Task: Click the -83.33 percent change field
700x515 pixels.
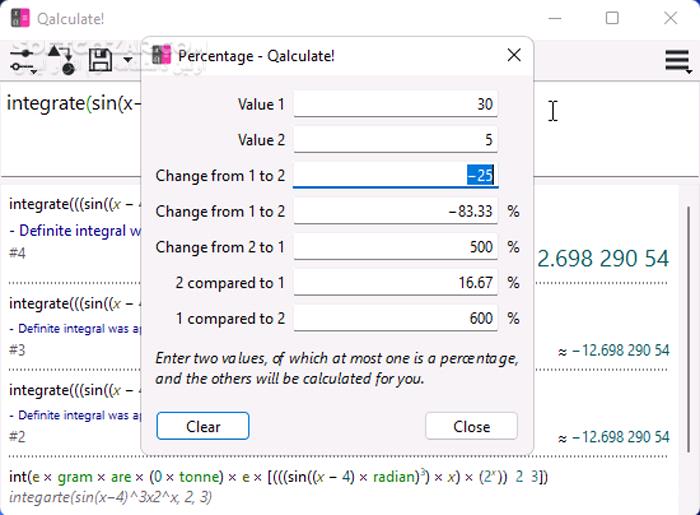Action: coord(395,212)
